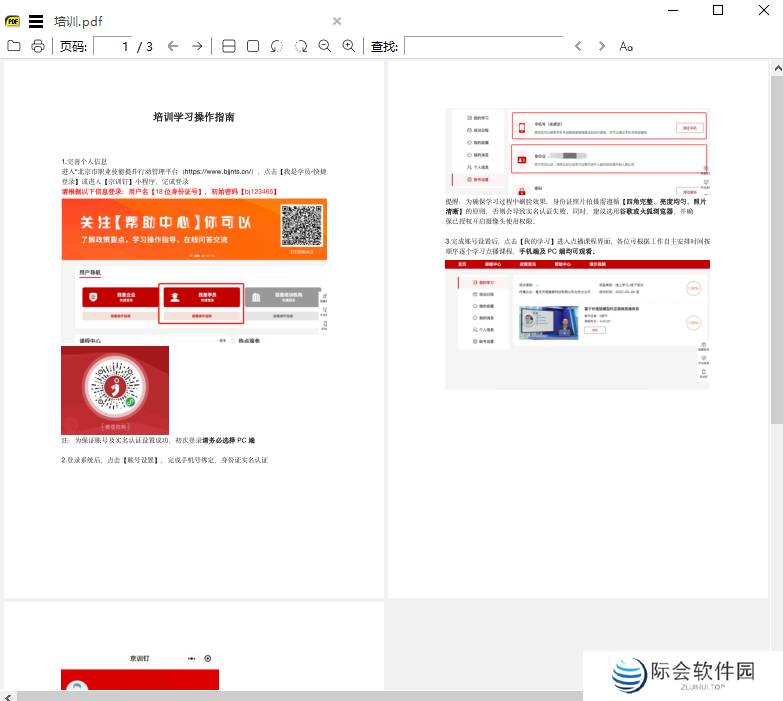The width and height of the screenshot is (783, 701).
Task: Click the open file folder icon
Action: coord(13,46)
